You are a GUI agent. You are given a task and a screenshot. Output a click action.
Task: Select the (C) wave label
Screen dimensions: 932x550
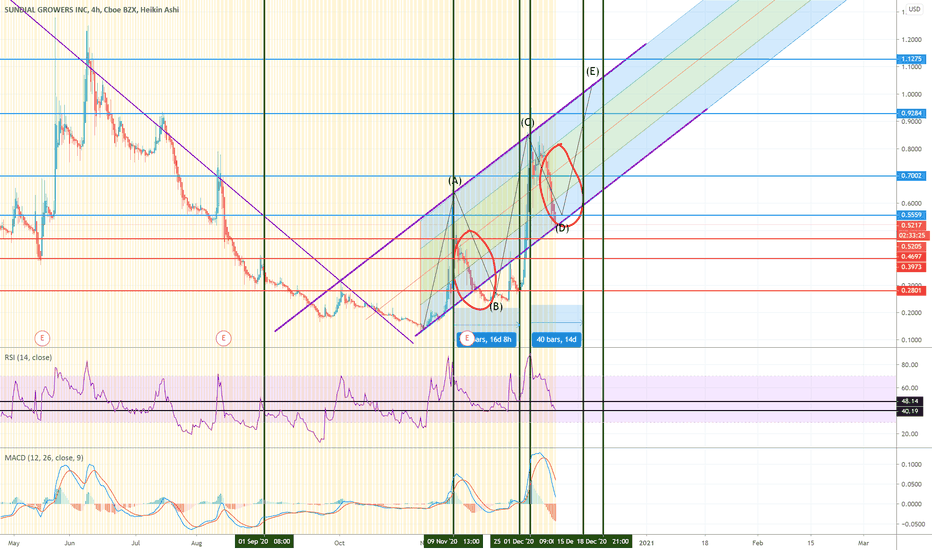(x=527, y=122)
